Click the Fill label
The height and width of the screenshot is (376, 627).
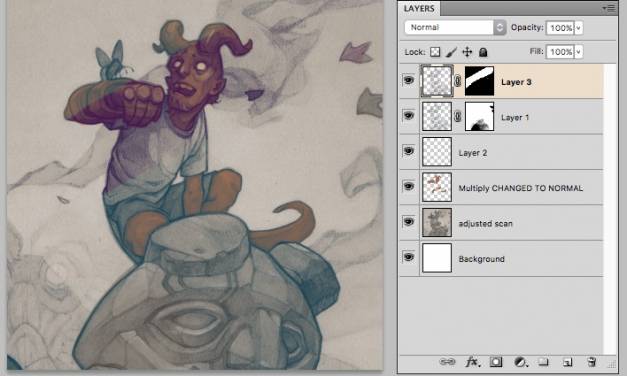coord(536,51)
